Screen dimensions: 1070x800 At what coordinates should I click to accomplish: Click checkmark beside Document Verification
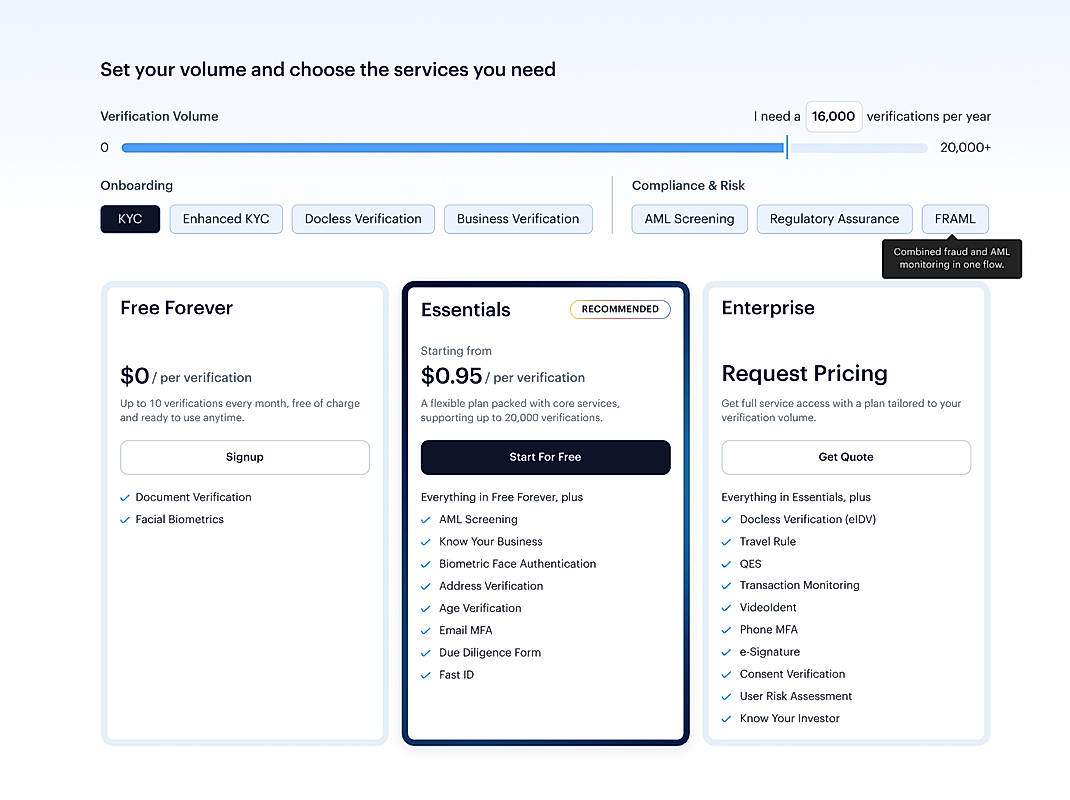[125, 498]
